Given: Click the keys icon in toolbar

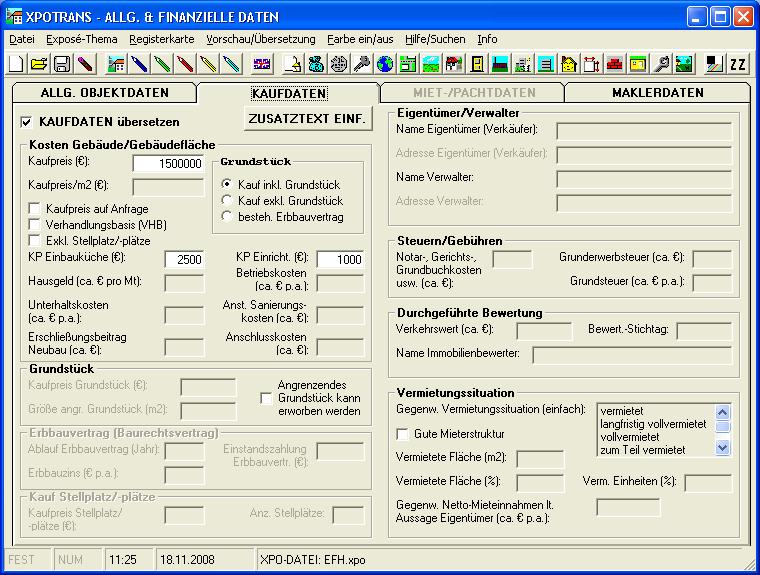Looking at the screenshot, I should pos(361,65).
